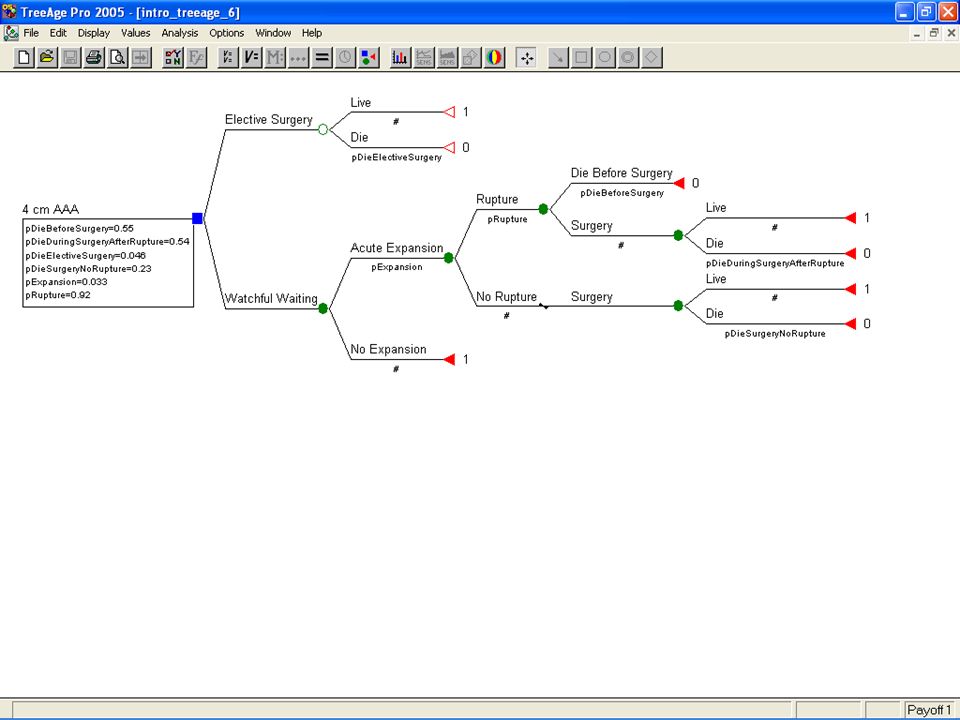This screenshot has width=960, height=720.
Task: Click the grayed Fx function icon
Action: [x=197, y=58]
